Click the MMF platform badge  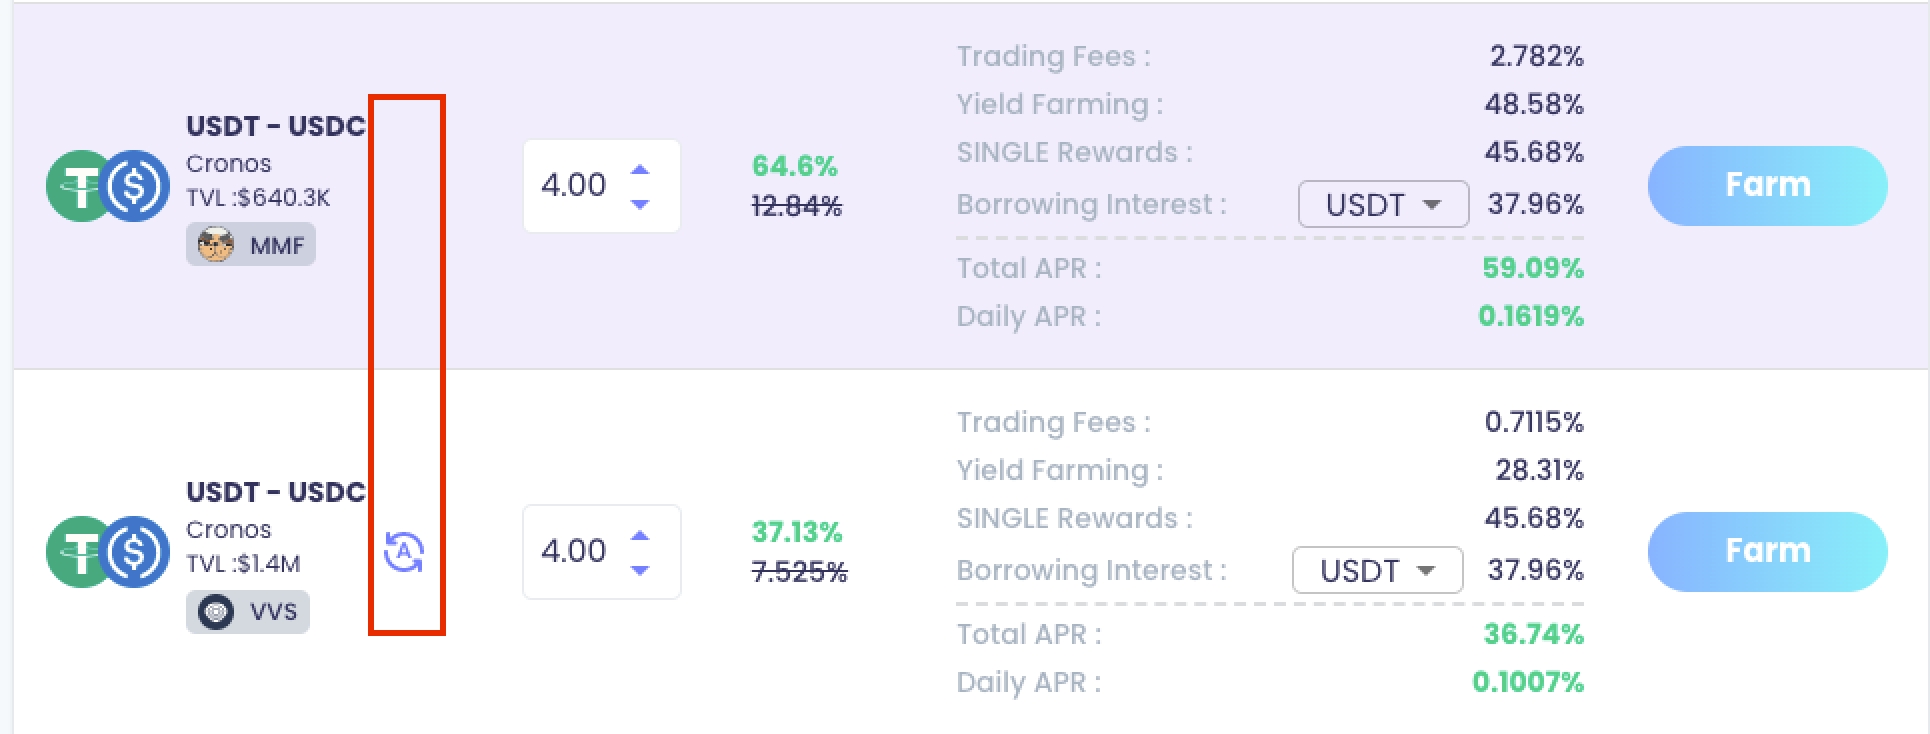(251, 245)
